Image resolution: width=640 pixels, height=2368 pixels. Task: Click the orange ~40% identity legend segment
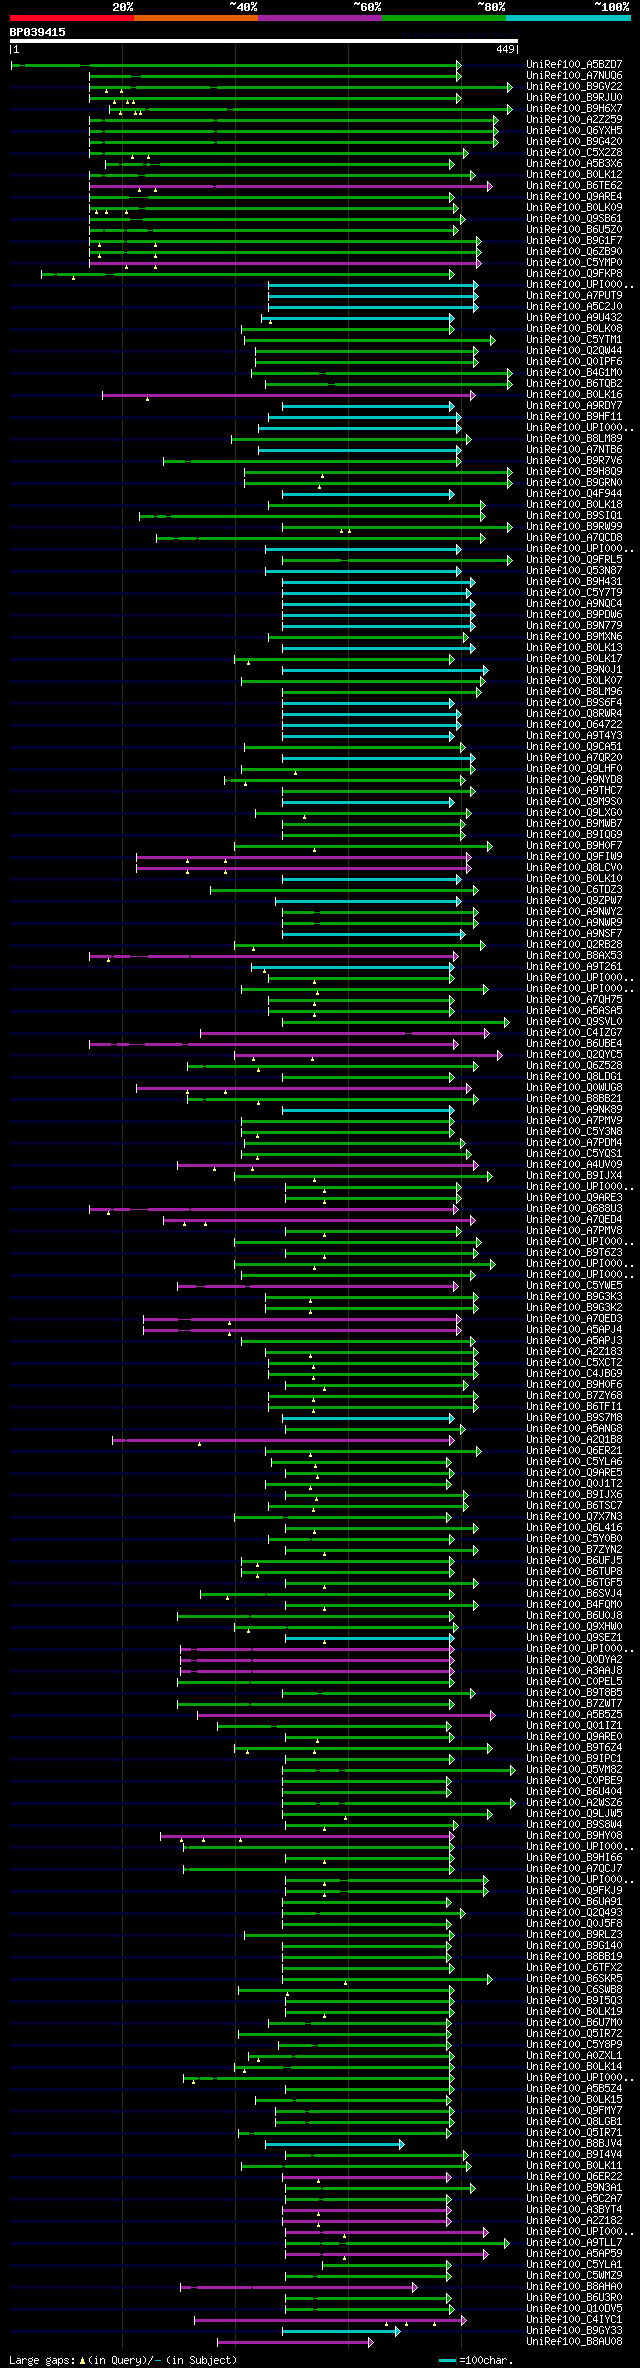196,18
